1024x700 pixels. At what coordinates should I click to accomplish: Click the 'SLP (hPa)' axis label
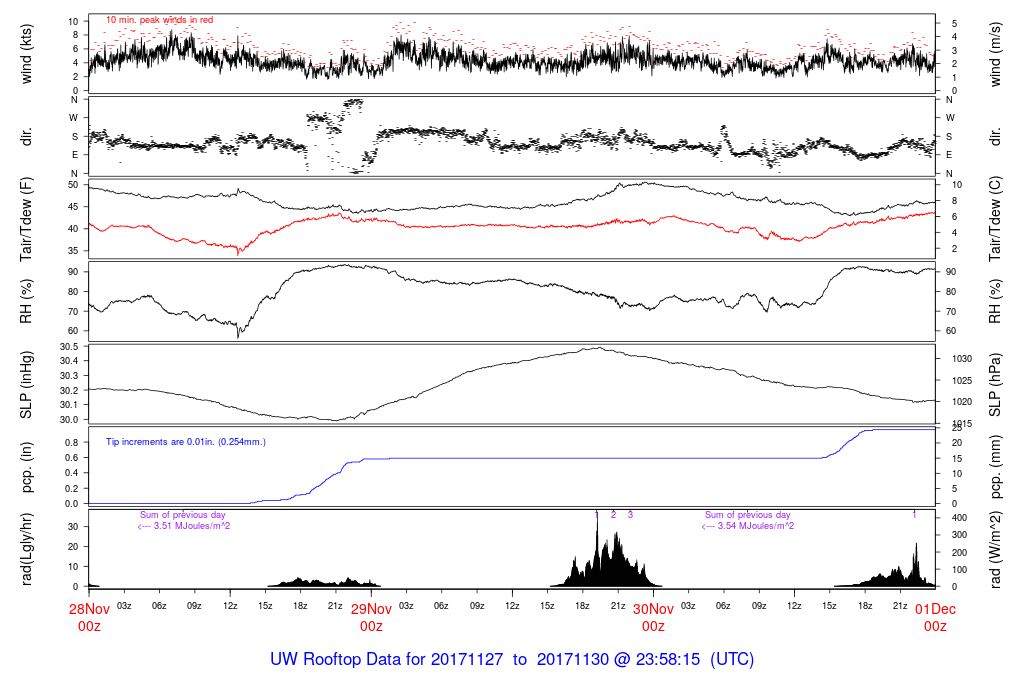pyautogui.click(x=995, y=385)
